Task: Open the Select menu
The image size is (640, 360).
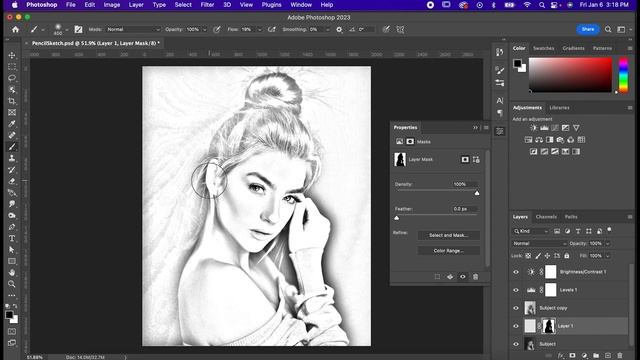Action: click(x=183, y=5)
